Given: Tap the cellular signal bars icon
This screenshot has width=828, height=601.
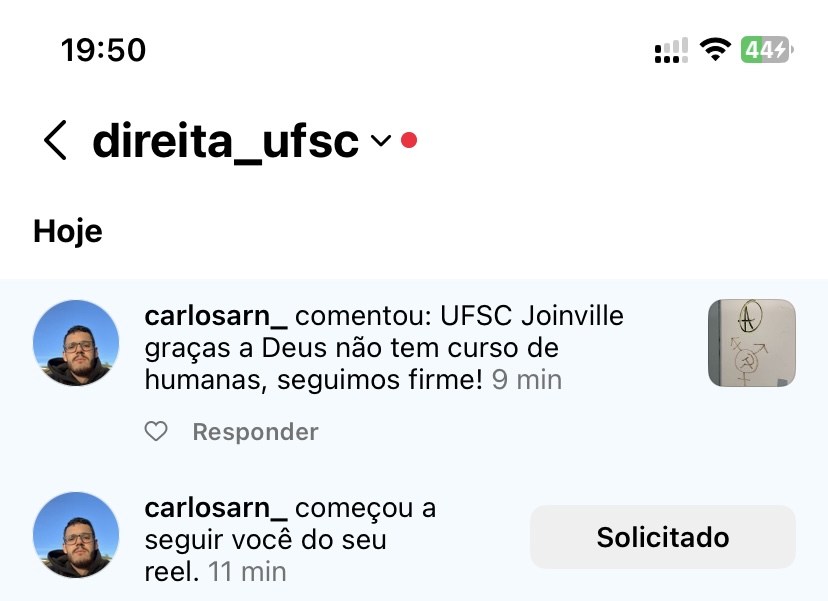Looking at the screenshot, I should pos(671,50).
